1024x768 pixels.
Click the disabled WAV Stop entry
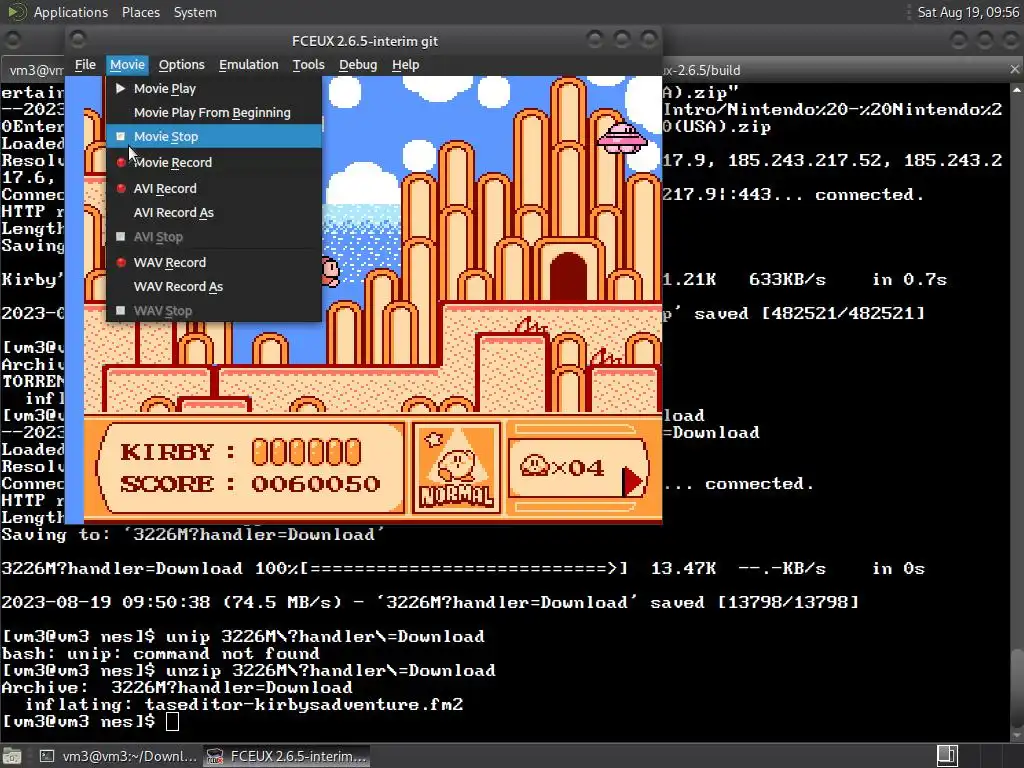[214, 311]
